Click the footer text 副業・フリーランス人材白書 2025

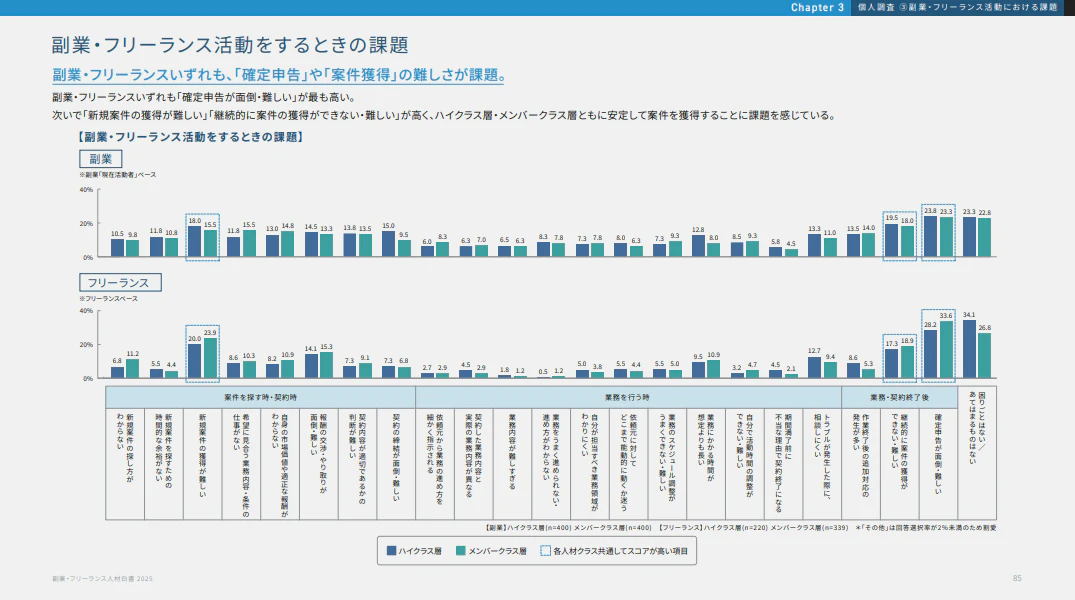[102, 579]
